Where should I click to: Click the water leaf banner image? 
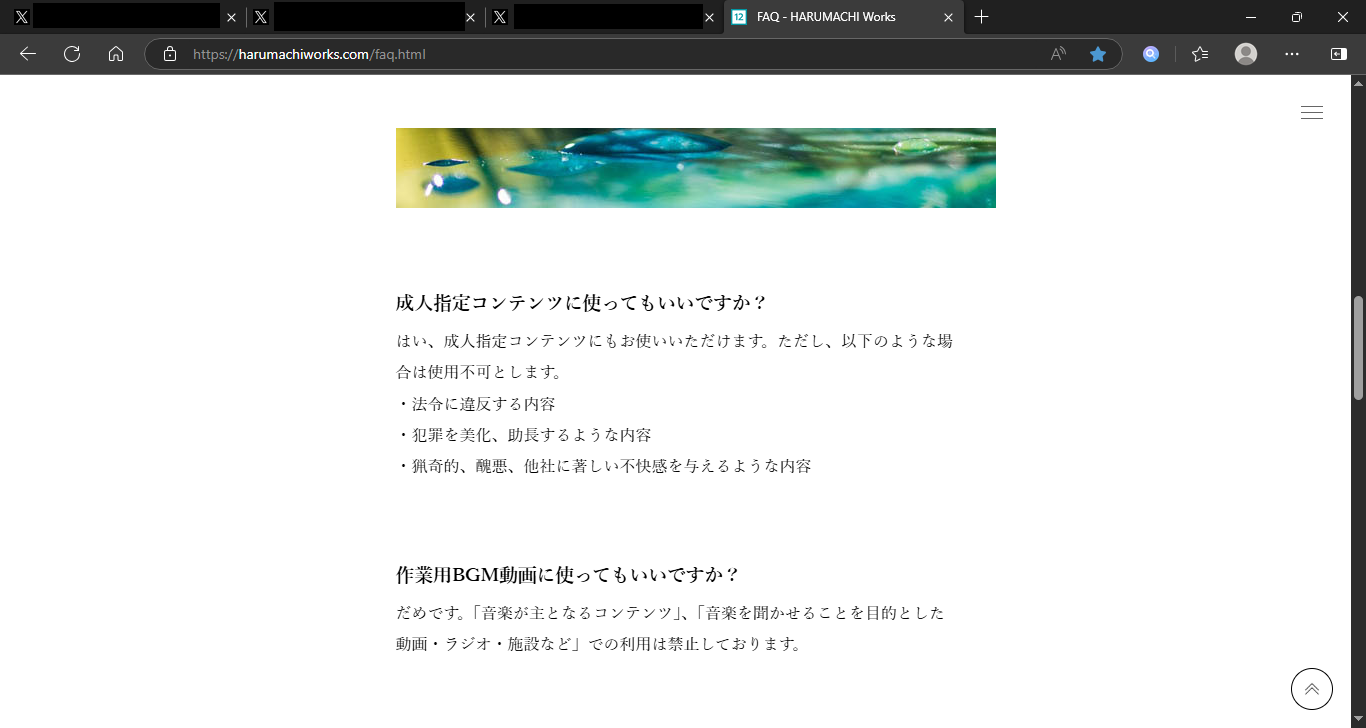click(x=695, y=168)
